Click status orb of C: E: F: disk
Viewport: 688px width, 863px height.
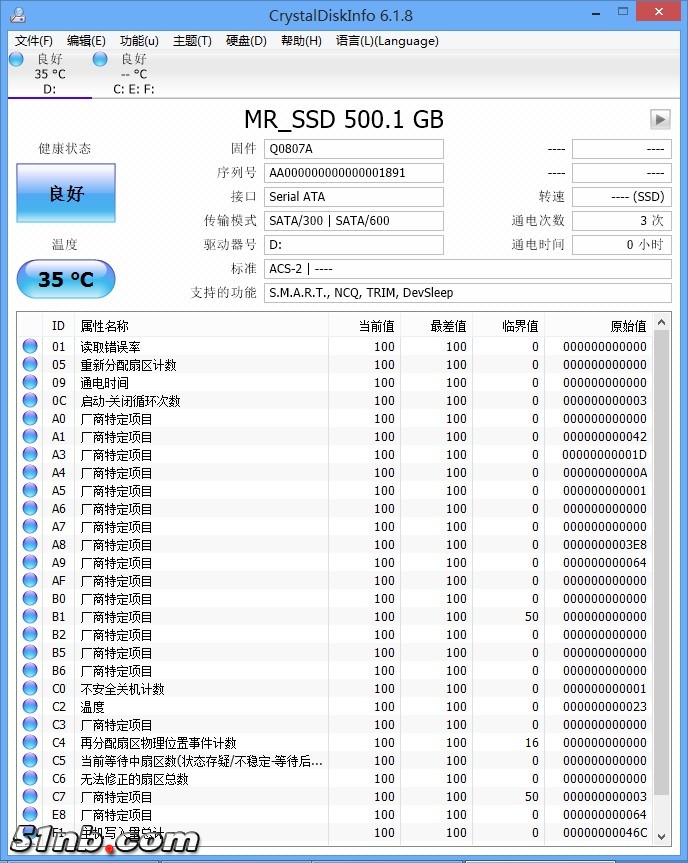coord(100,60)
